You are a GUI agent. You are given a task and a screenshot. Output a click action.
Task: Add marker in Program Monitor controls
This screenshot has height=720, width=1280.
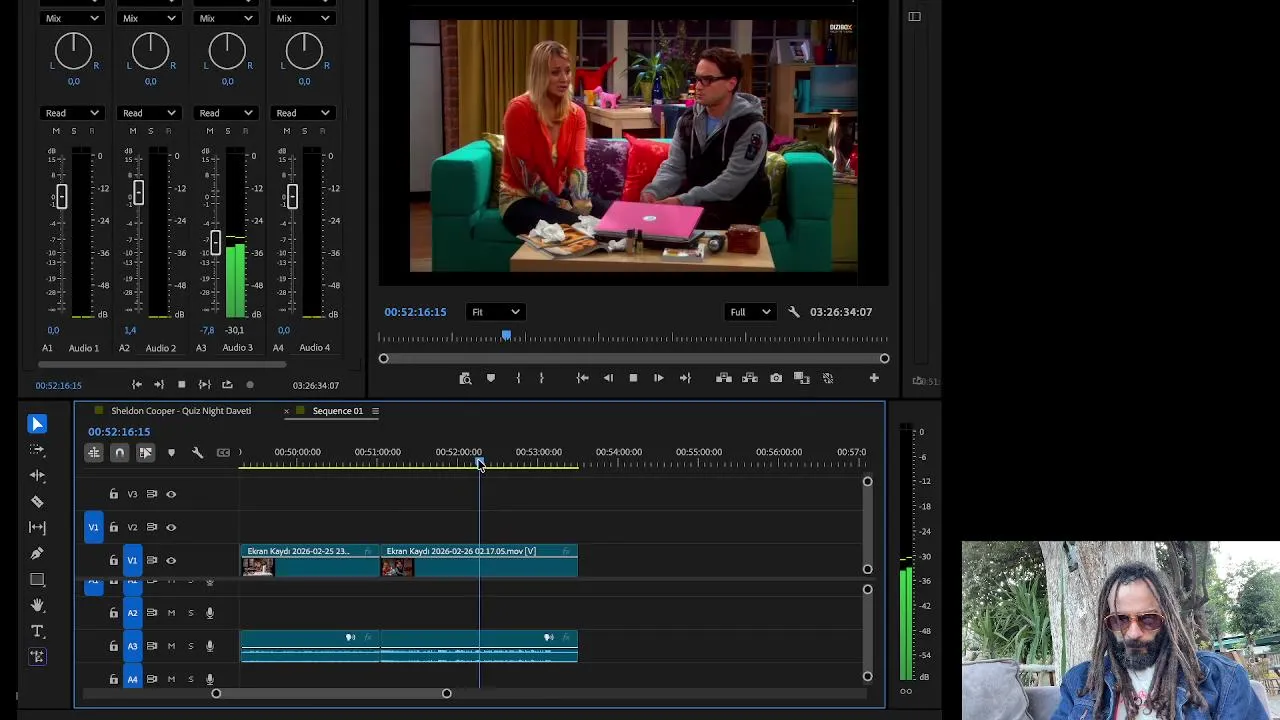pyautogui.click(x=491, y=378)
